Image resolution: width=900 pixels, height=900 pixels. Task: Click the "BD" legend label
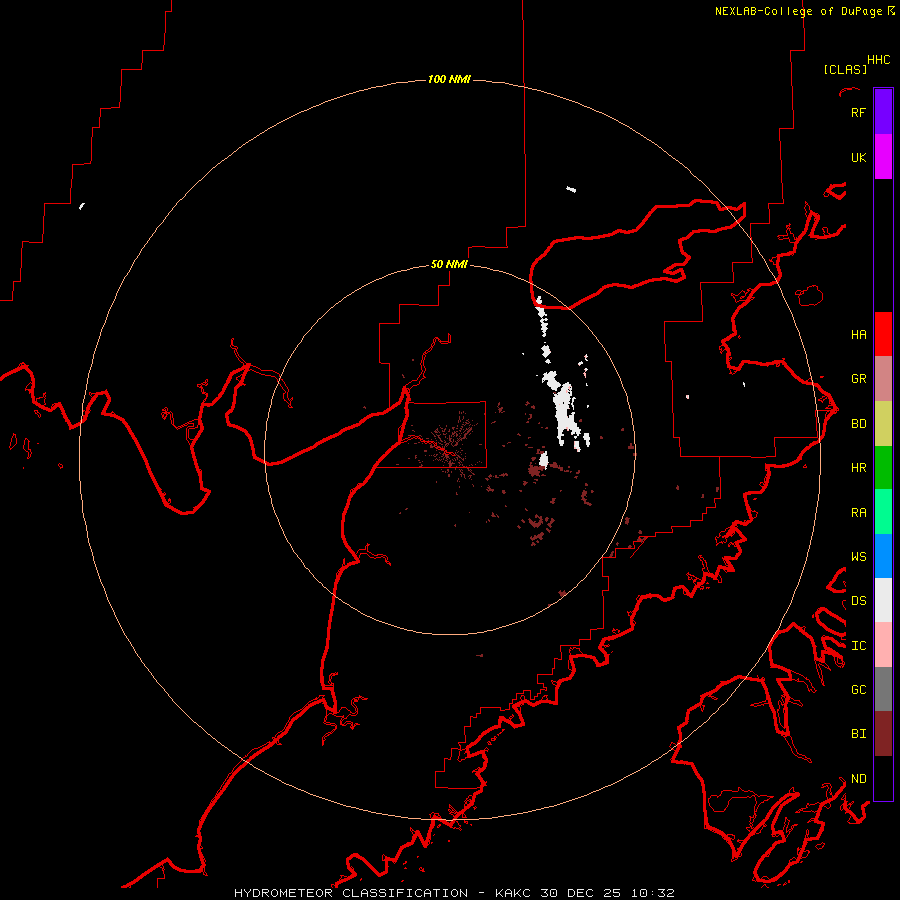click(x=858, y=424)
